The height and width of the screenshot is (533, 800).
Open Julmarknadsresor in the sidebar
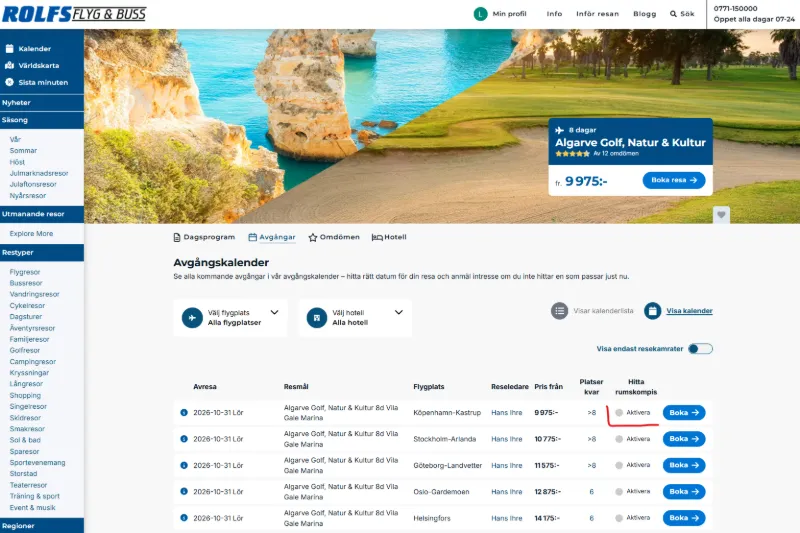click(x=39, y=173)
